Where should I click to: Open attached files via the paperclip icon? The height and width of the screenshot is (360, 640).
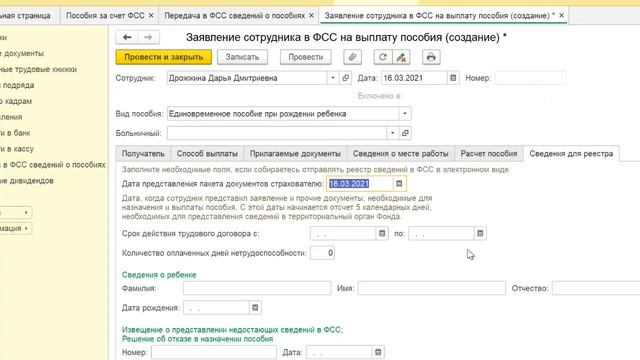352,57
